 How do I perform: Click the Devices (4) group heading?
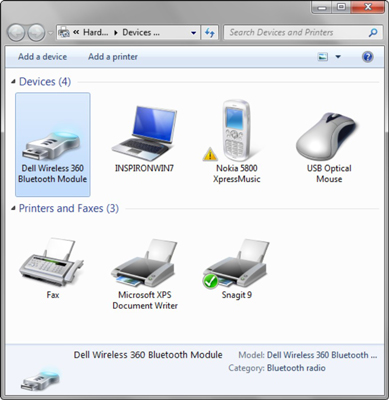[x=45, y=82]
